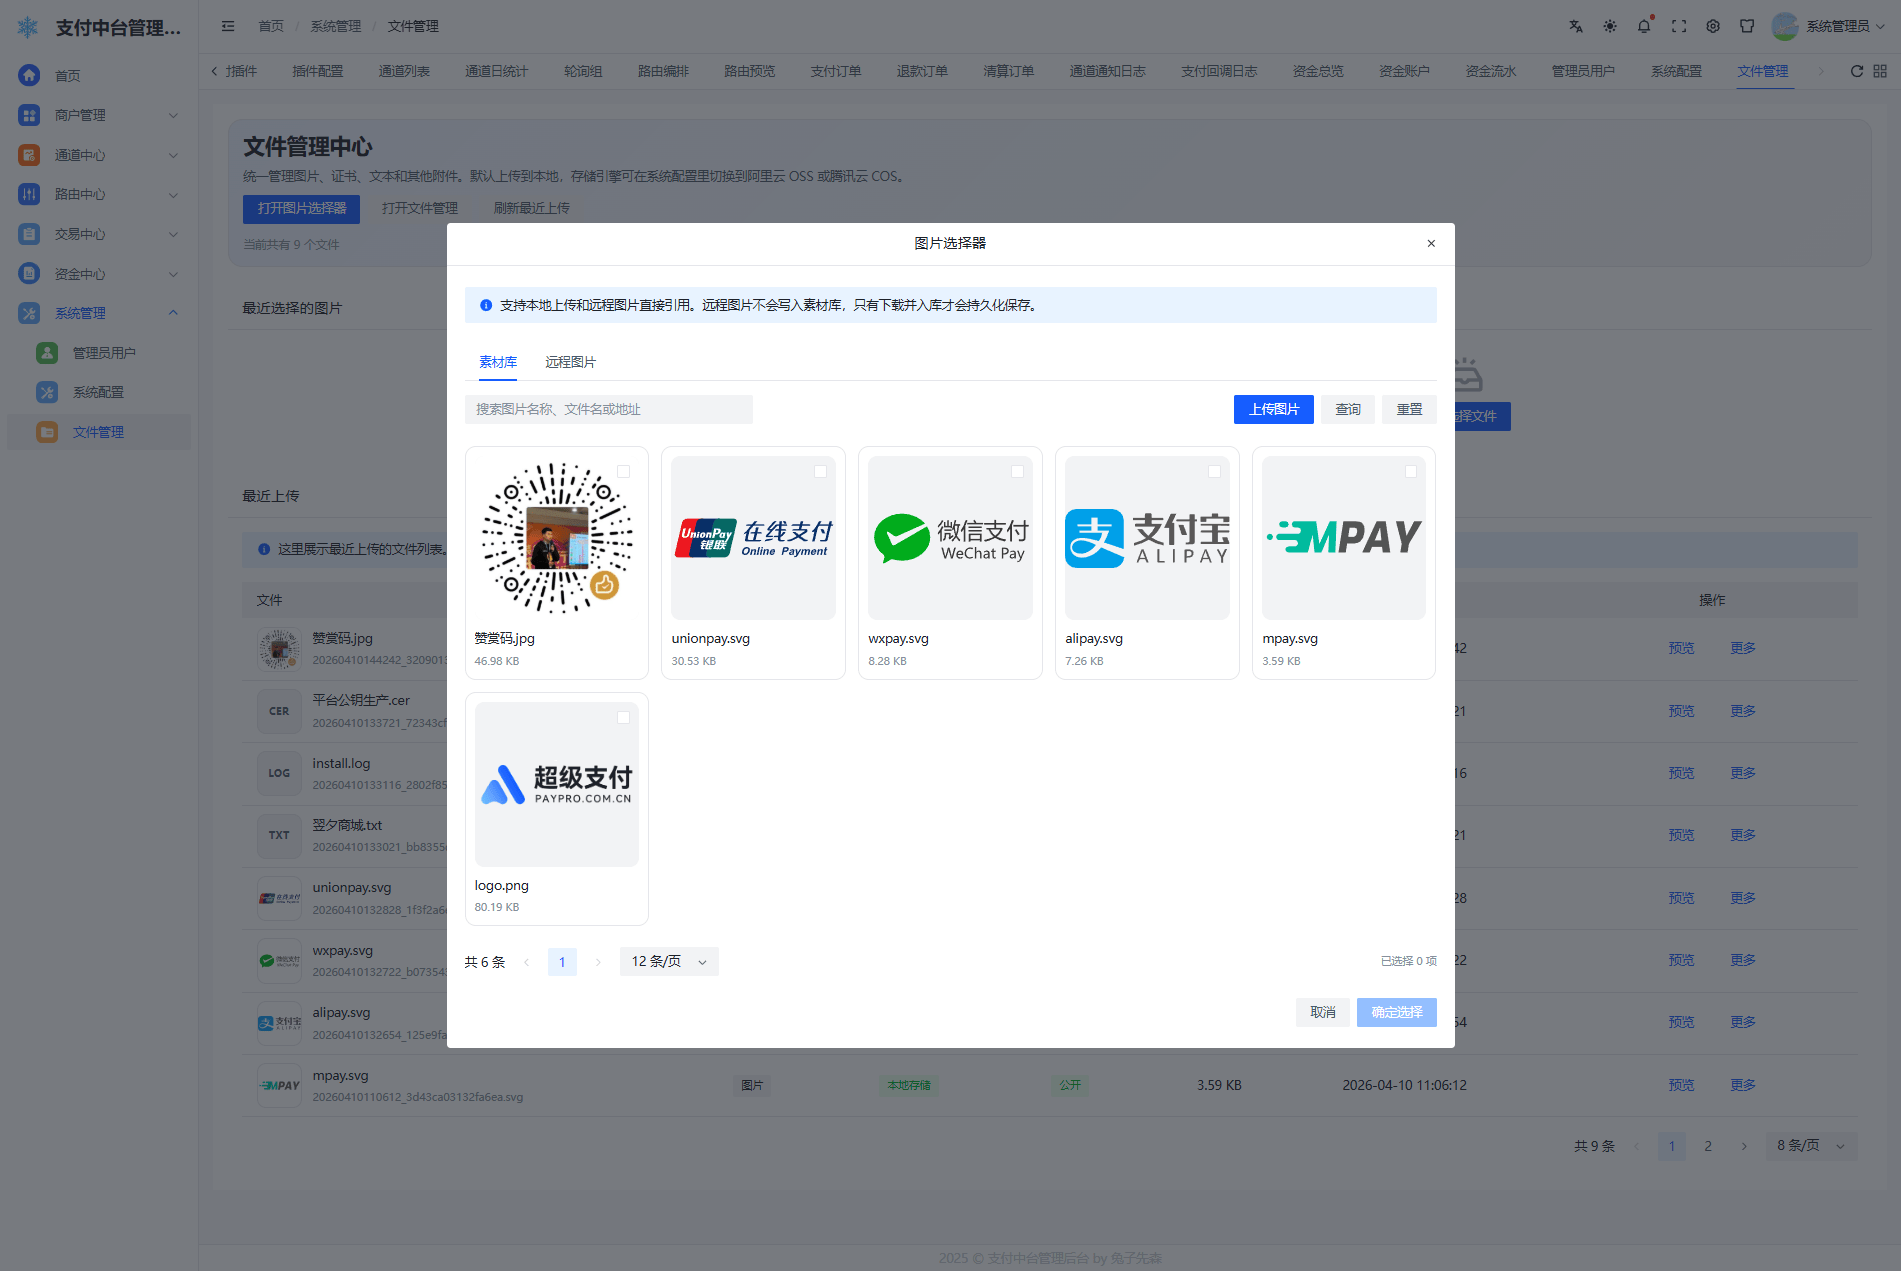The image size is (1901, 1271).
Task: Toggle the light/dark theme icon
Action: [1610, 27]
